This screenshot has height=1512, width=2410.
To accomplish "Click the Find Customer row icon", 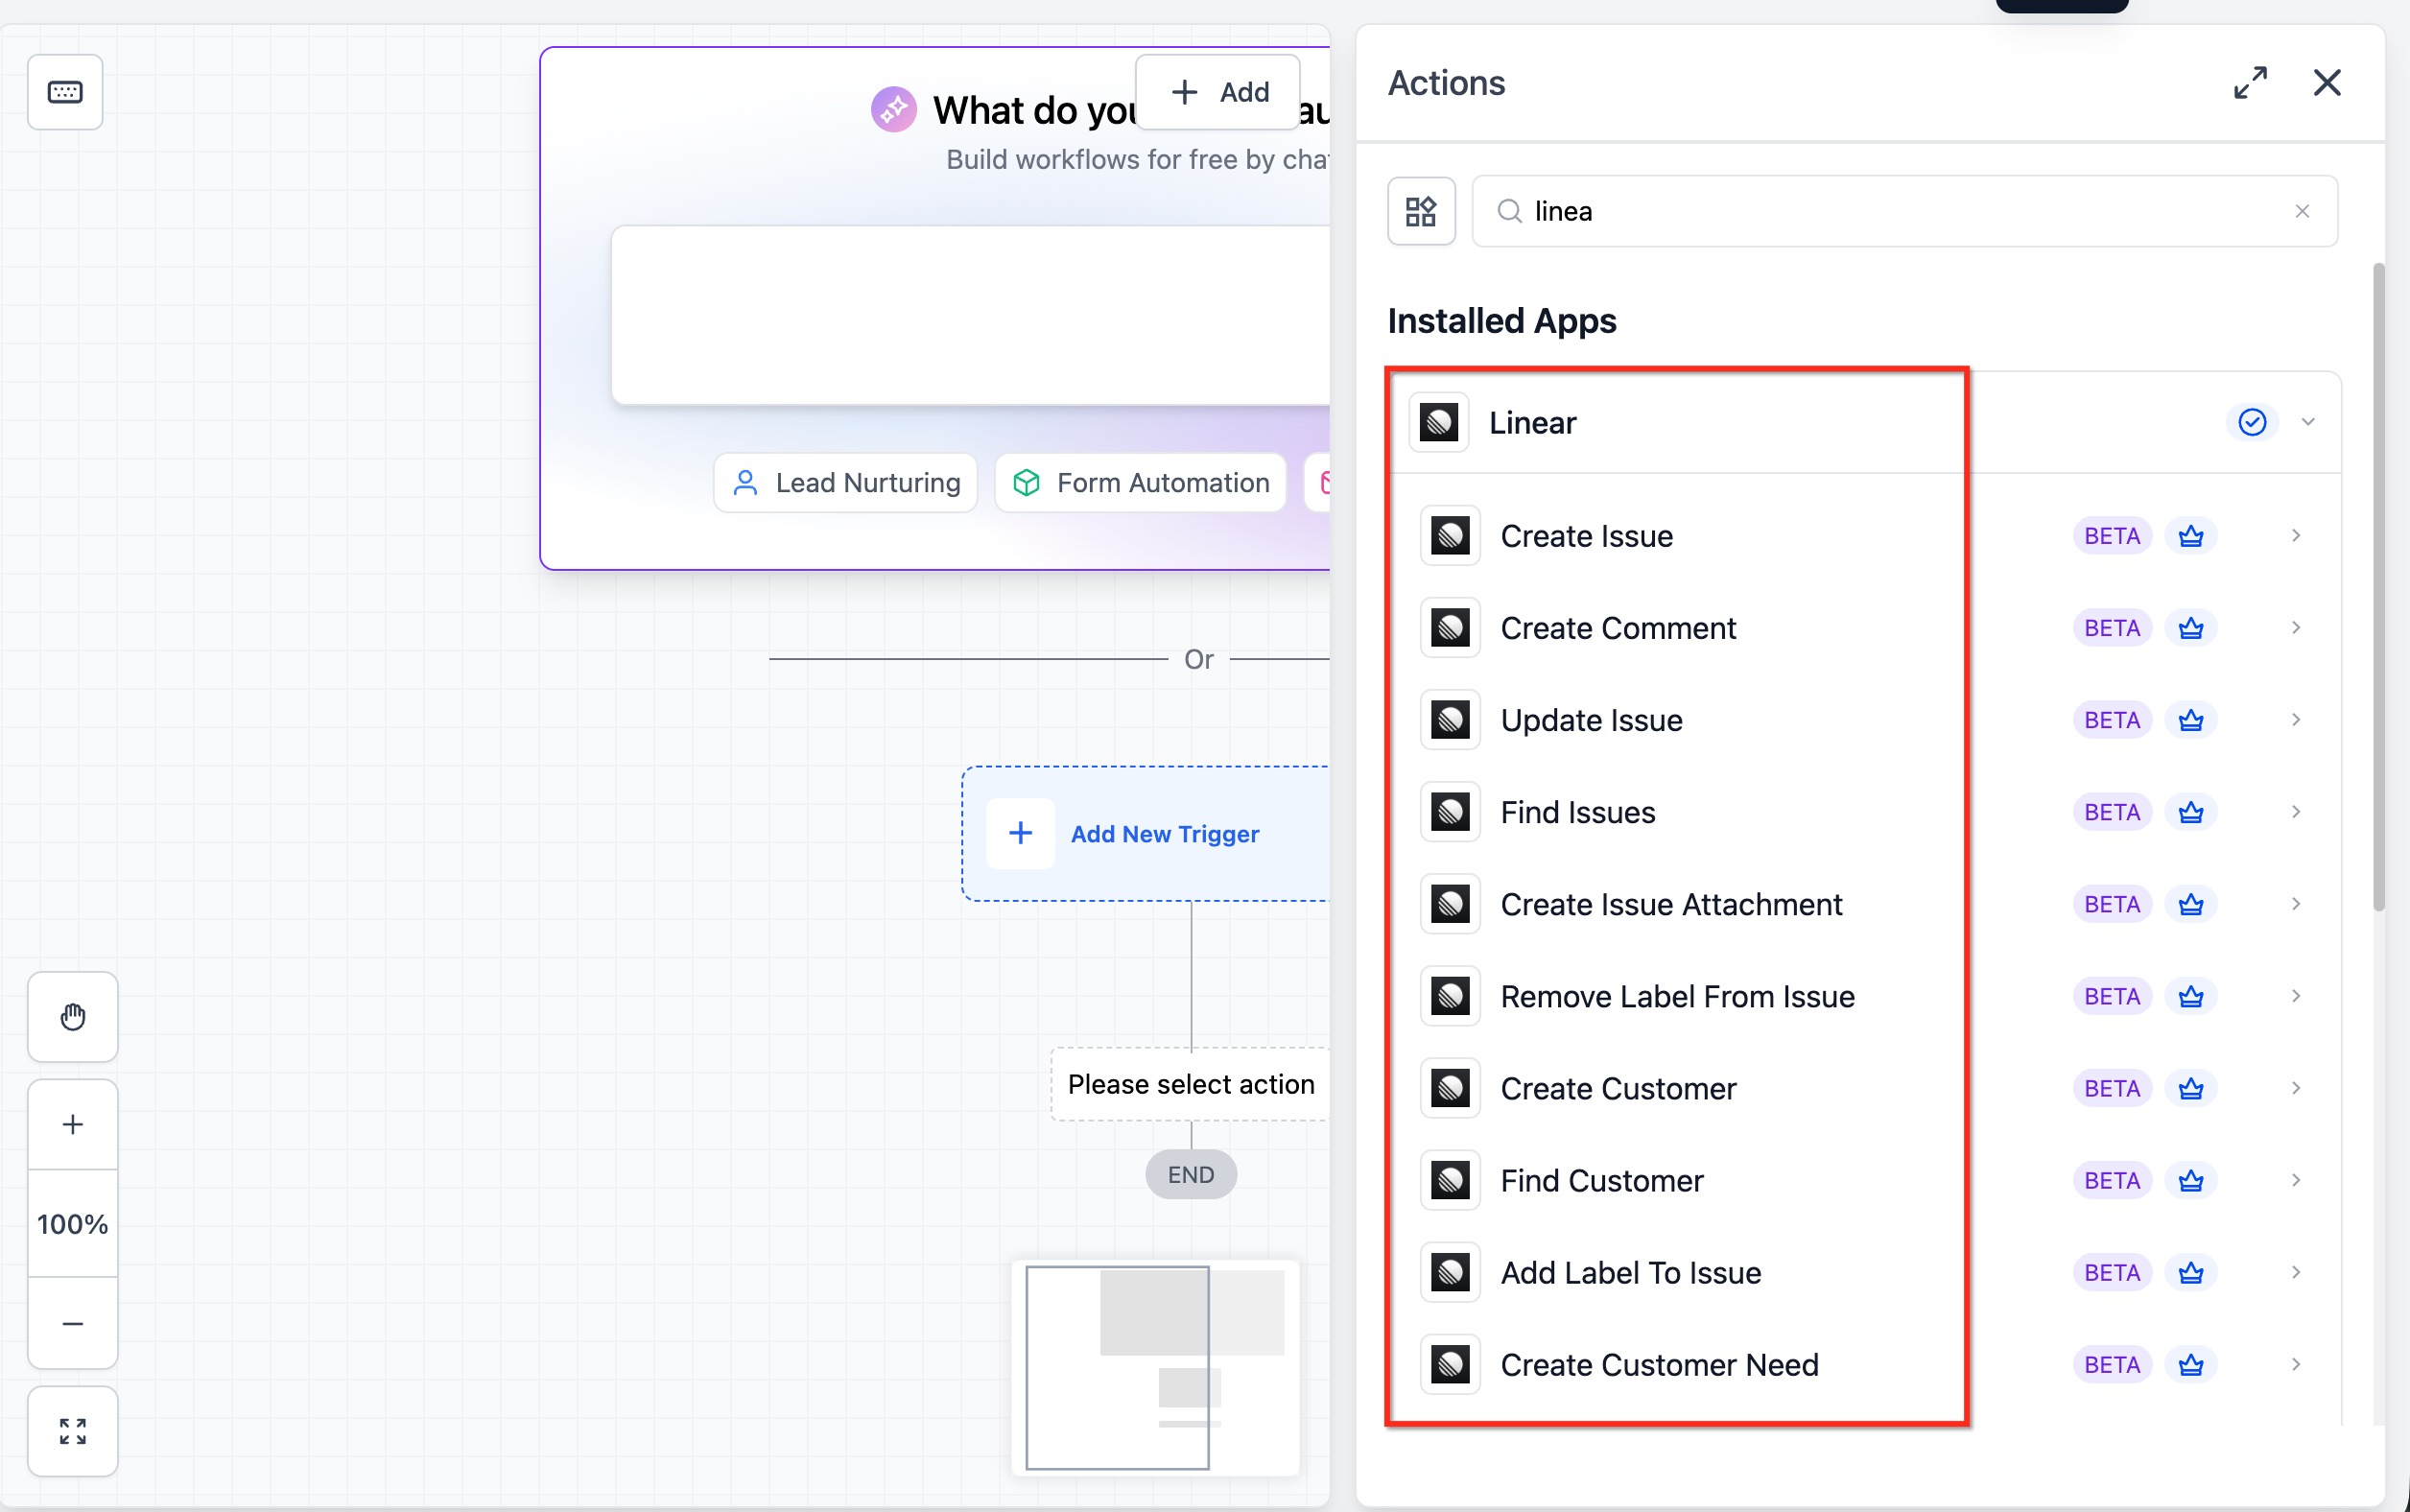I will tap(1450, 1180).
